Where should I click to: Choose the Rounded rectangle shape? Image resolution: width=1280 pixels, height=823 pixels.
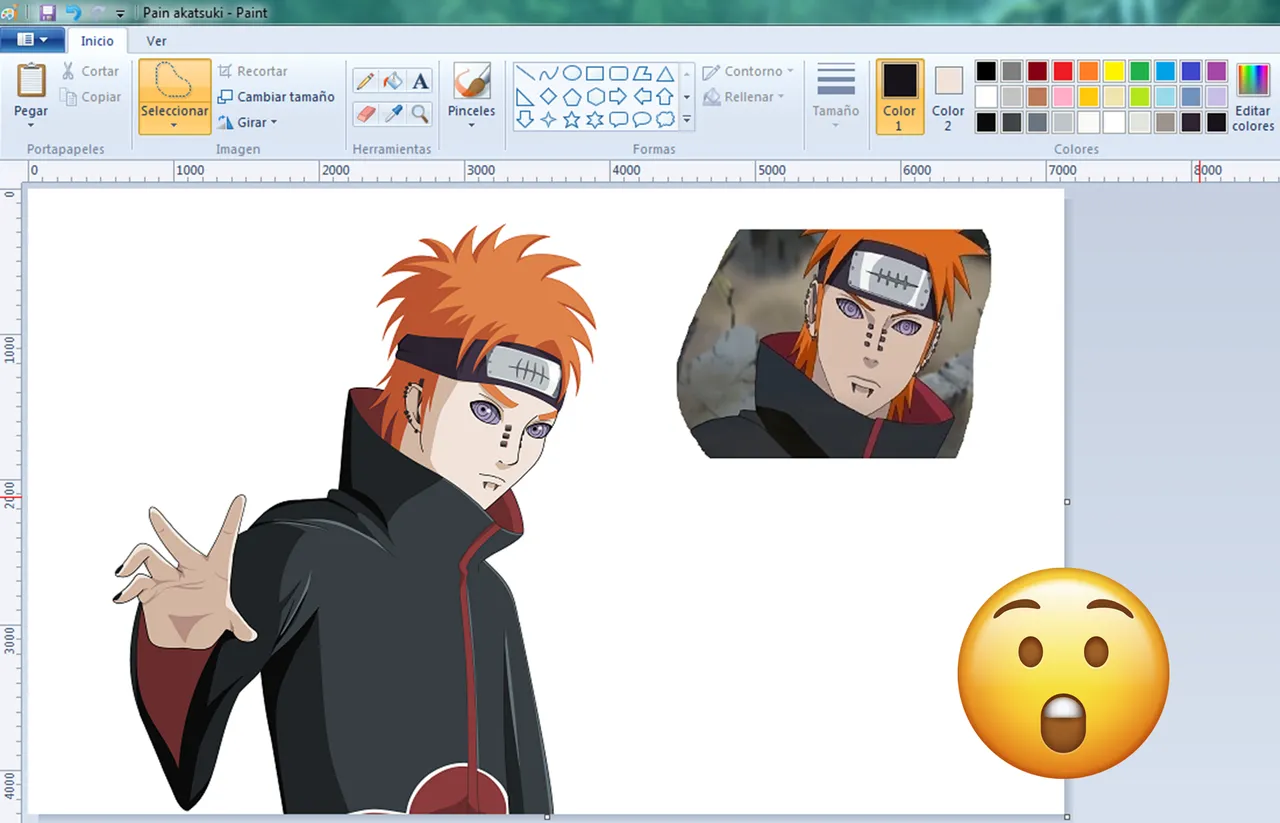pos(618,74)
